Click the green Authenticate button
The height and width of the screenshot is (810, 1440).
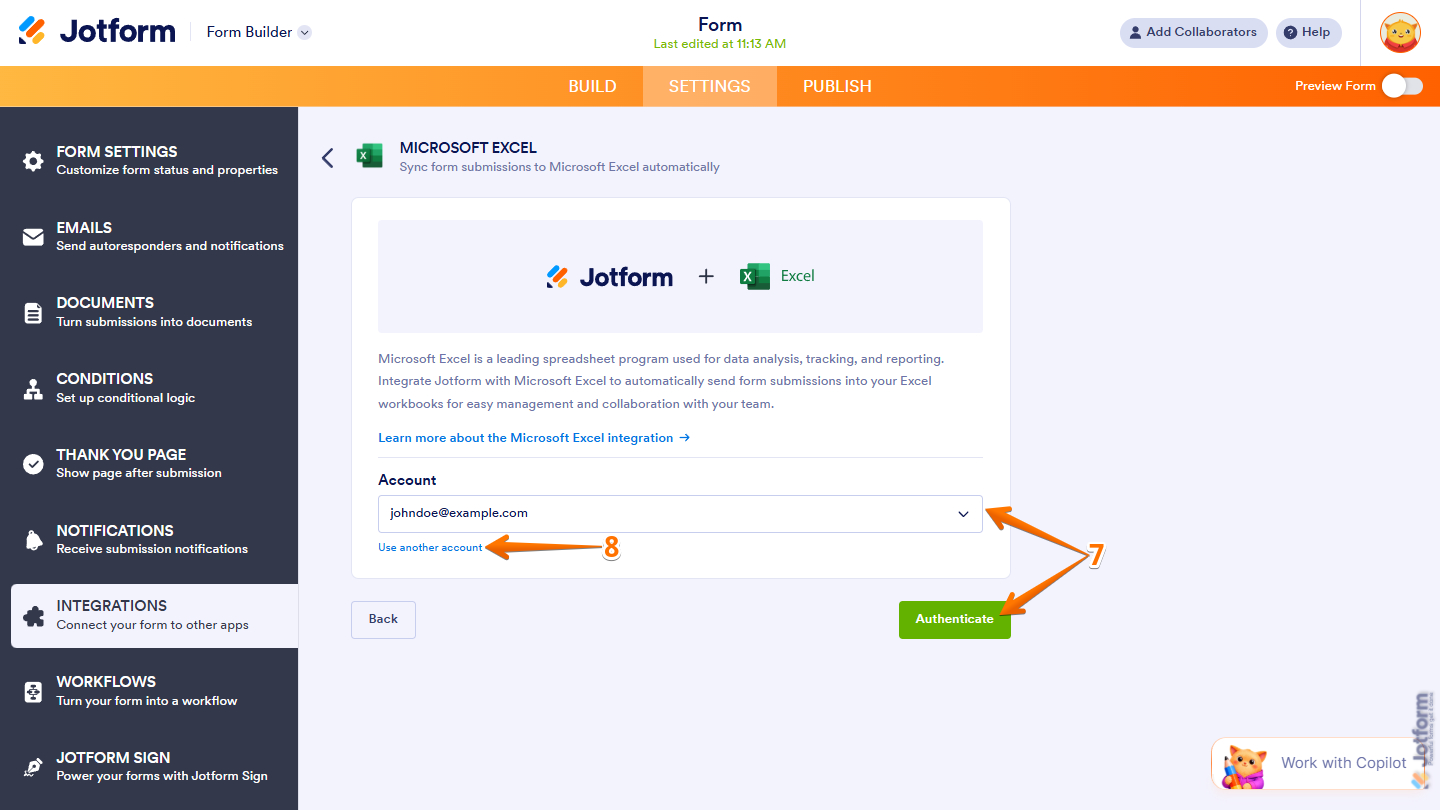954,619
